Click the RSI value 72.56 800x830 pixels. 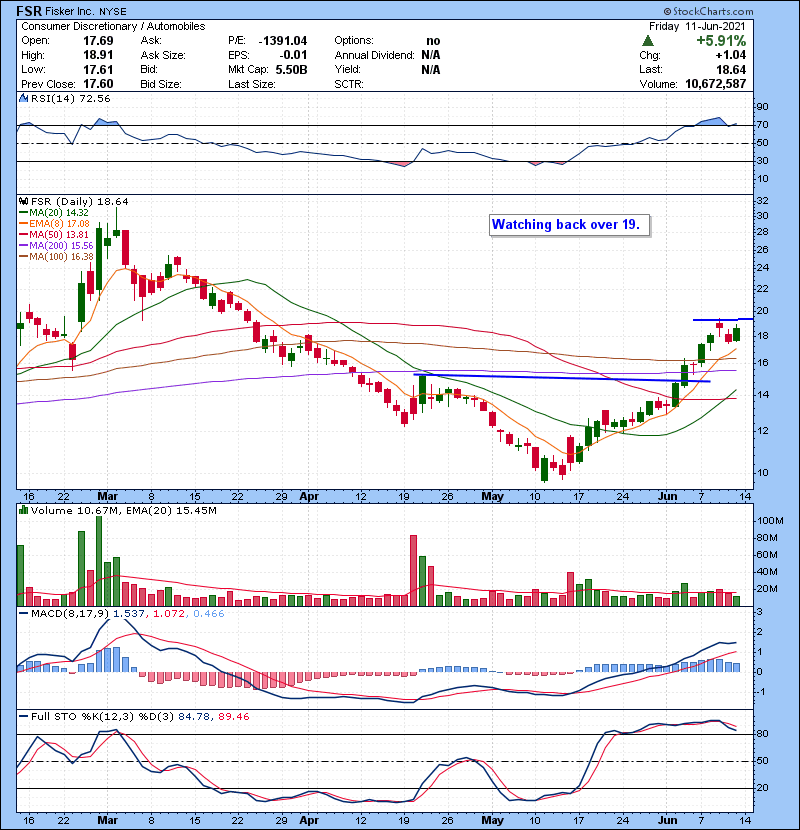pos(96,98)
